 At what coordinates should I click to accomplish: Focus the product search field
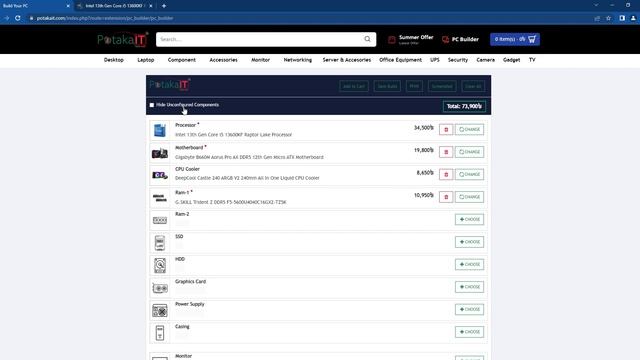pos(260,39)
